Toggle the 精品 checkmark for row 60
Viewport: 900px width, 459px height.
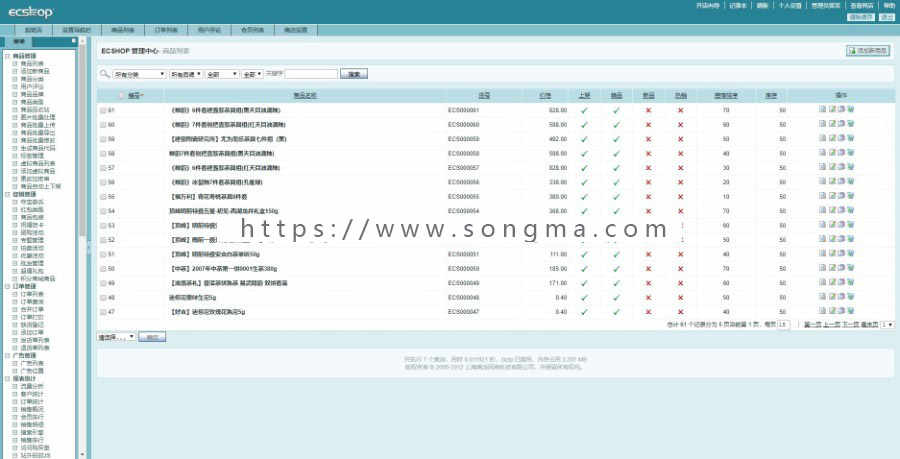[x=616, y=125]
